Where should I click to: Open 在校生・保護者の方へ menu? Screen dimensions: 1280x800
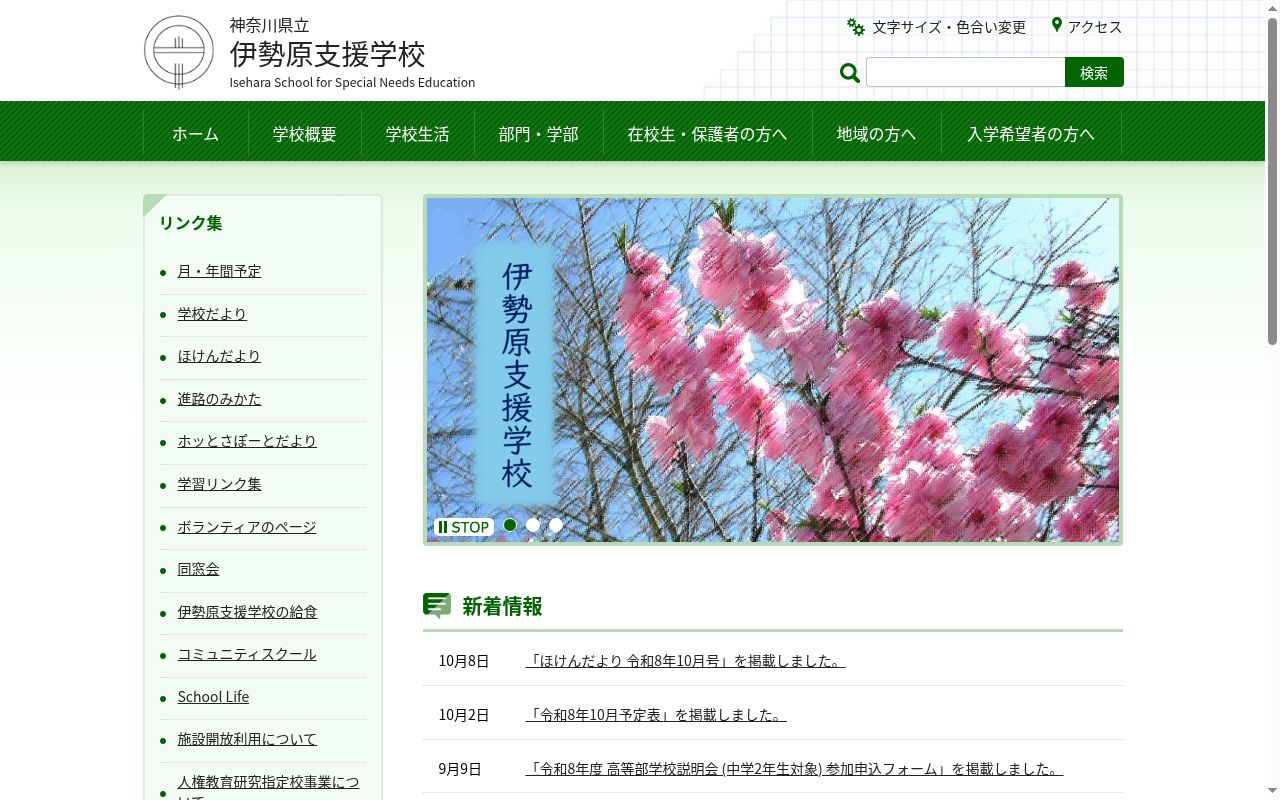708,134
